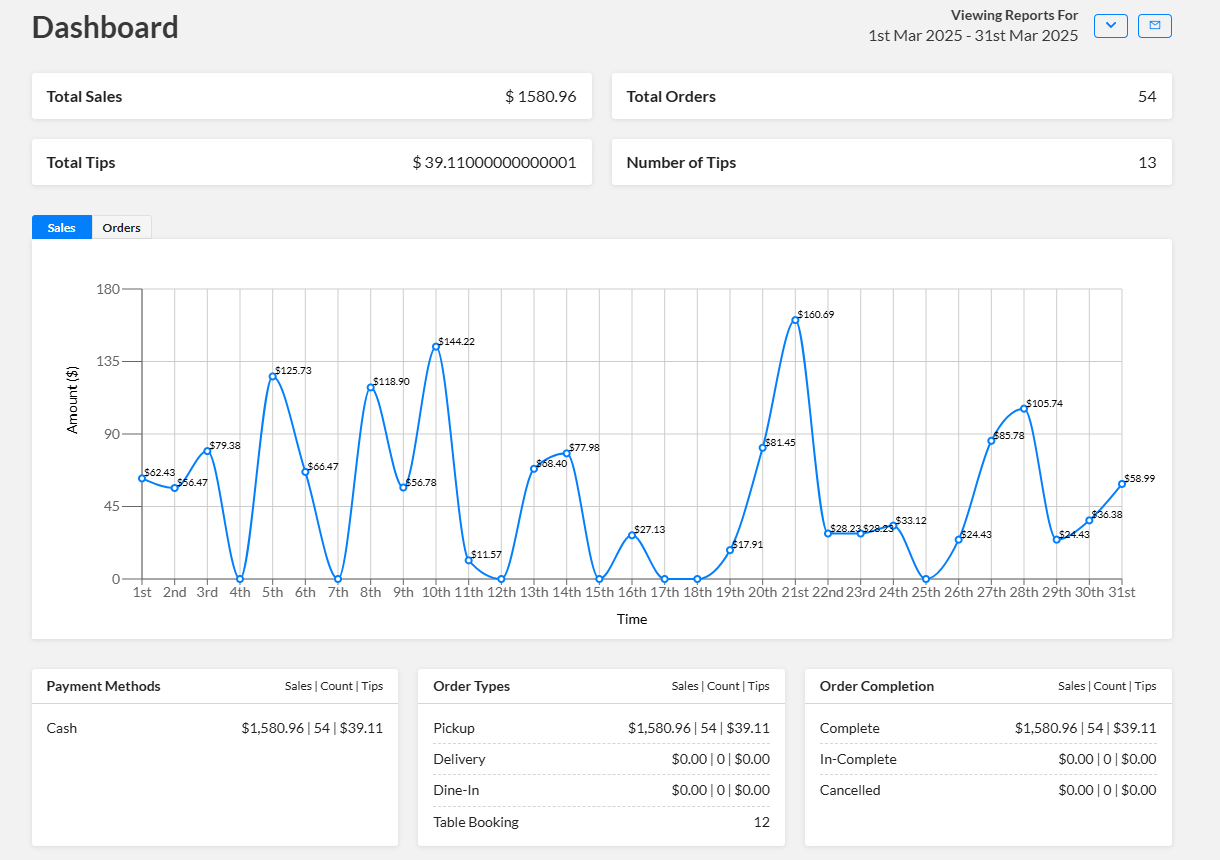Click the Total Orders summary card
This screenshot has height=860, width=1220.
891,97
